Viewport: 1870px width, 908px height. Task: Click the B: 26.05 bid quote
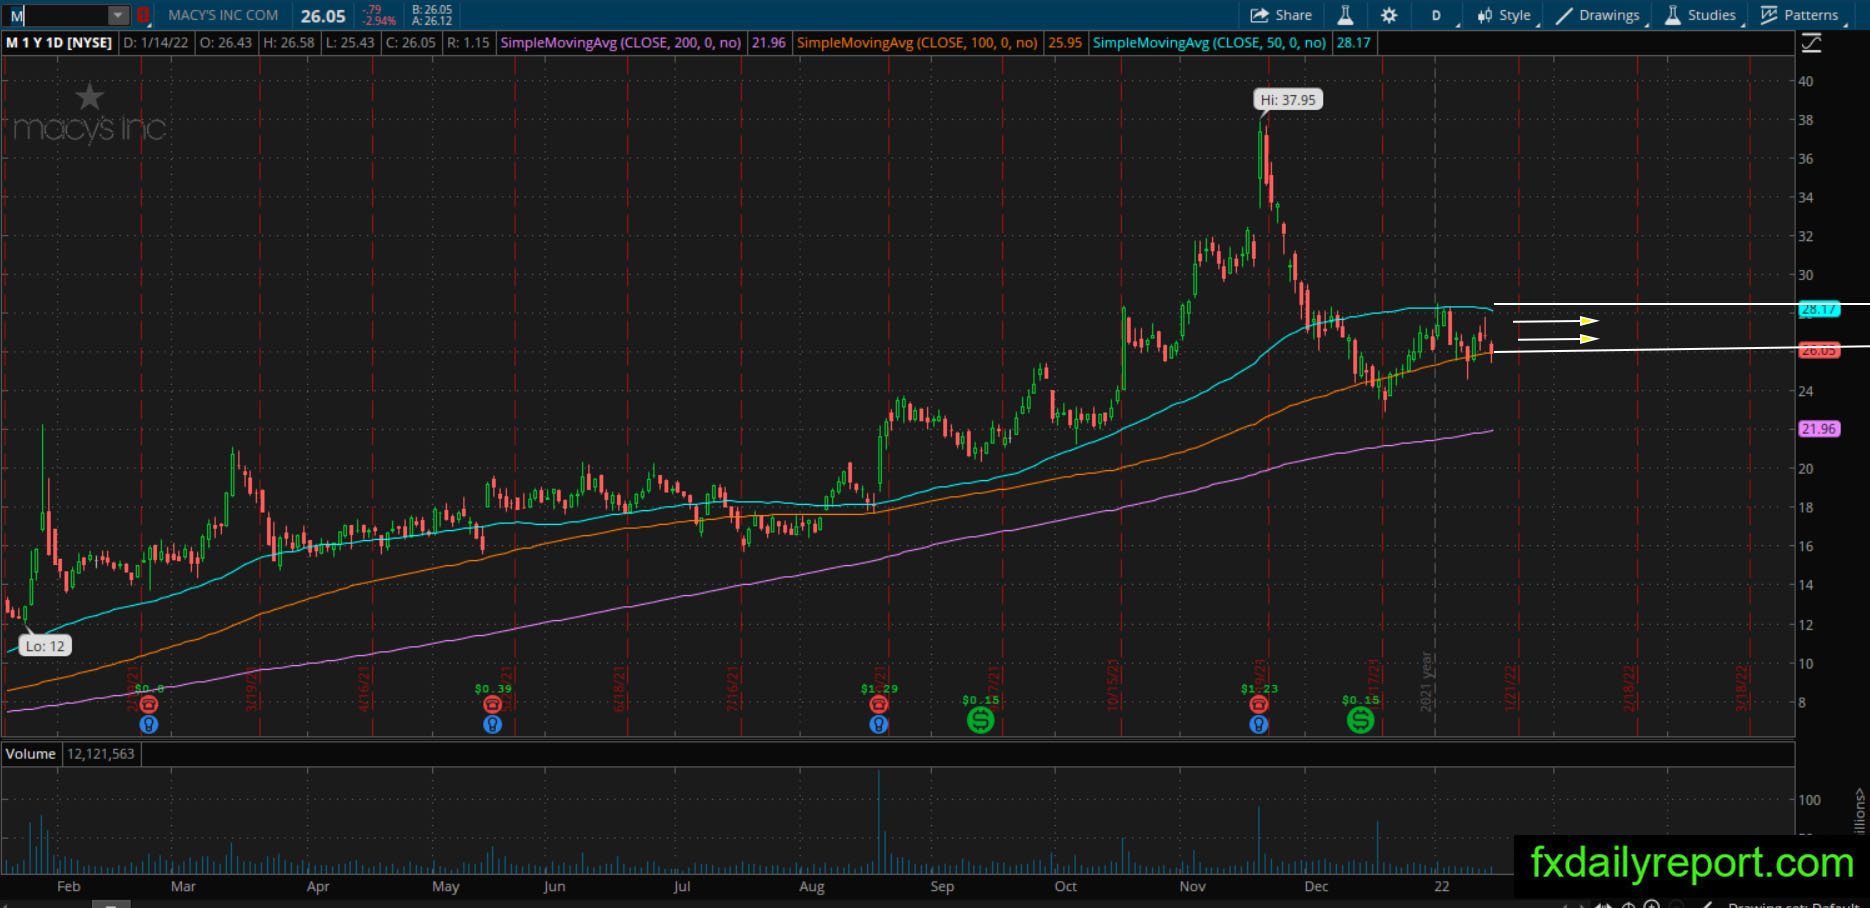(432, 10)
